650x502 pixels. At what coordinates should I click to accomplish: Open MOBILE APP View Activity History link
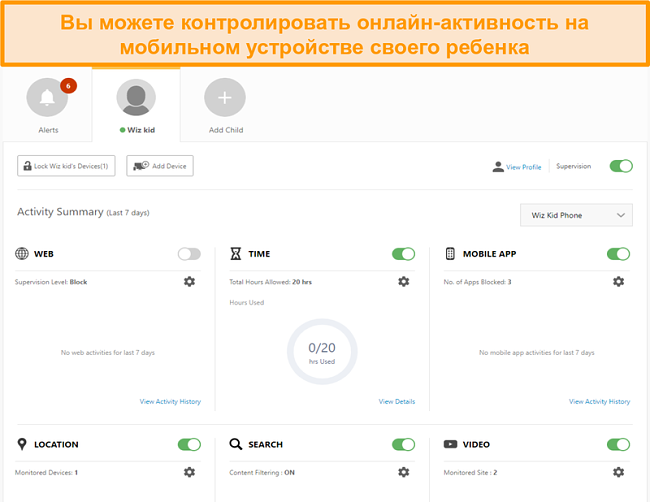click(599, 401)
